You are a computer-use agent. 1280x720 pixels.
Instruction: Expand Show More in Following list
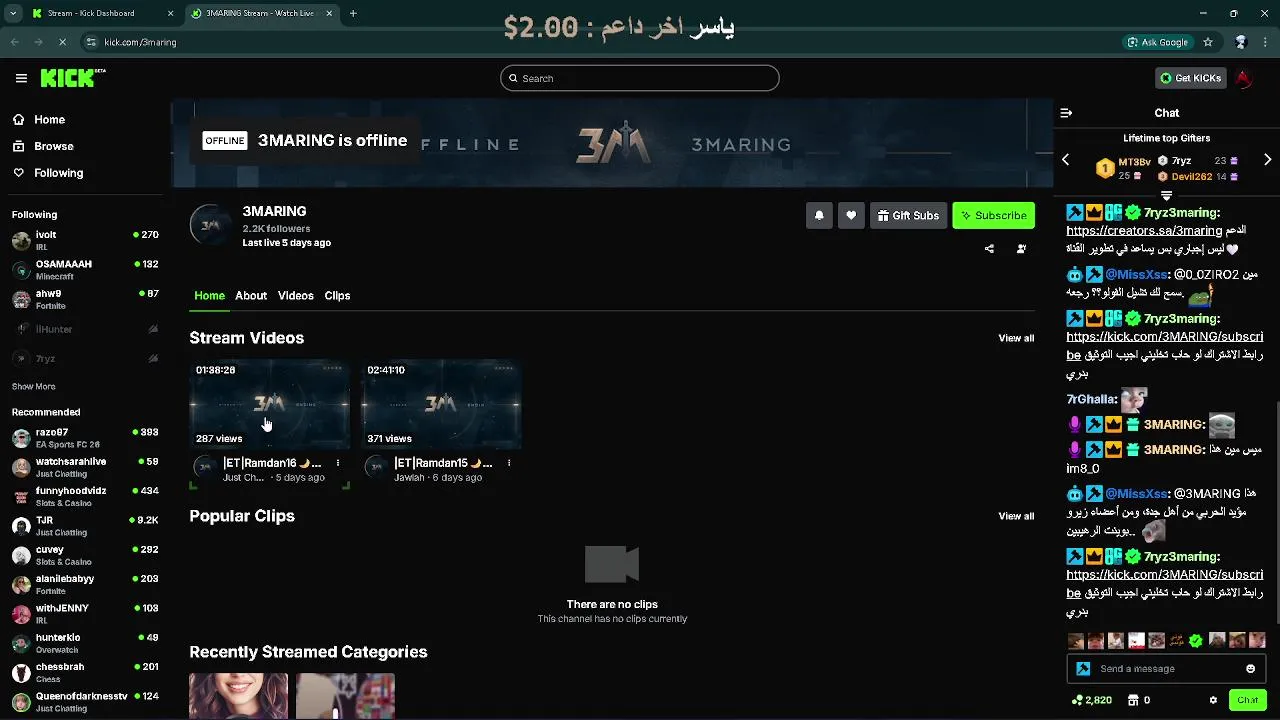click(x=34, y=386)
